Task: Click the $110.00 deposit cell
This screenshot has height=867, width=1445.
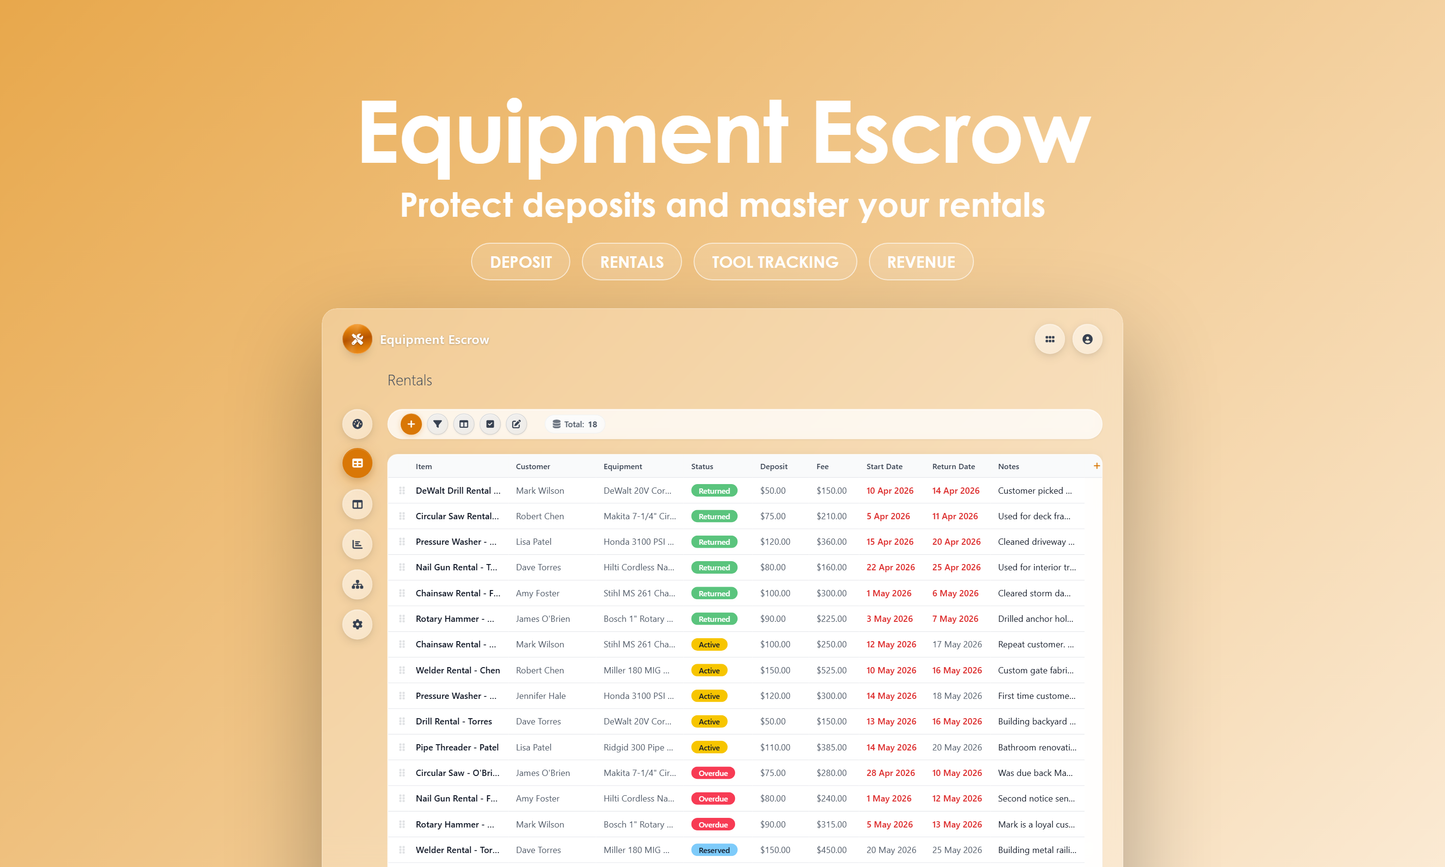Action: (x=775, y=747)
